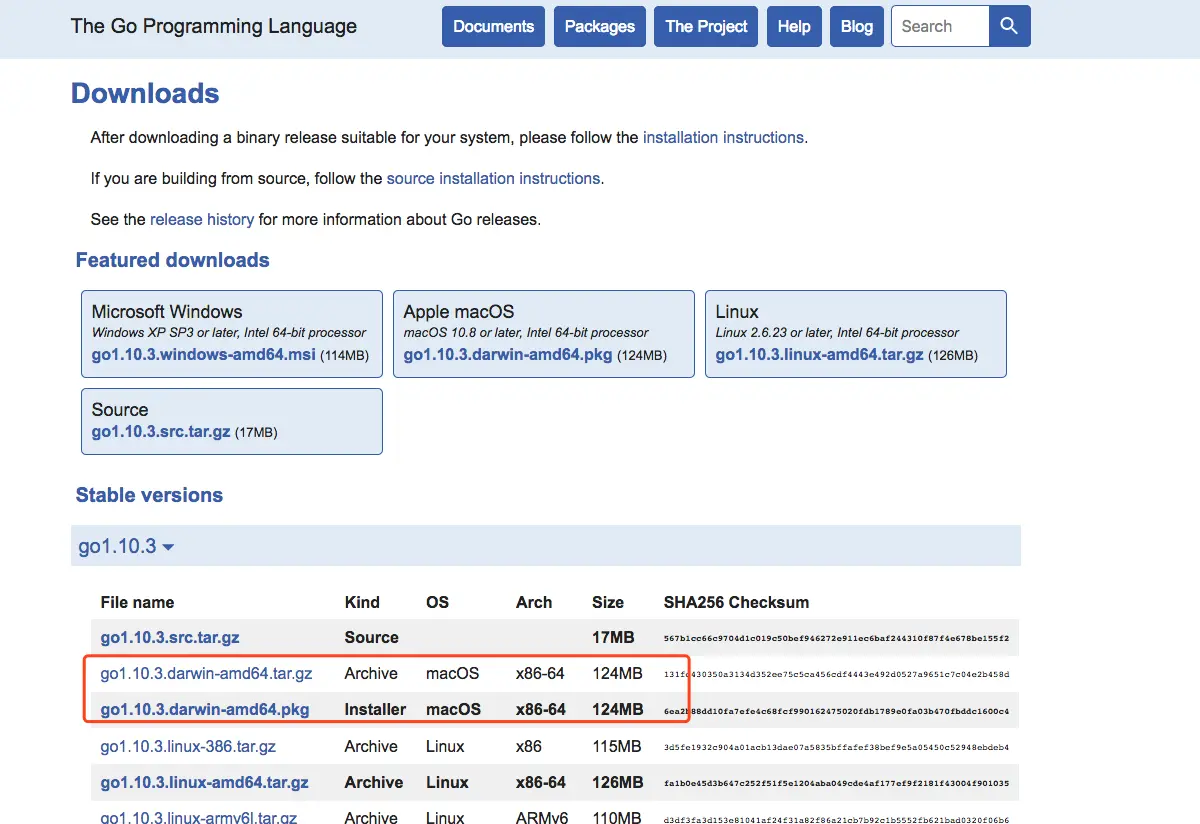Download featured go1.10.3.darwin-amd64.pkg for macOS
Viewport: 1200px width, 824px height.
pos(508,355)
